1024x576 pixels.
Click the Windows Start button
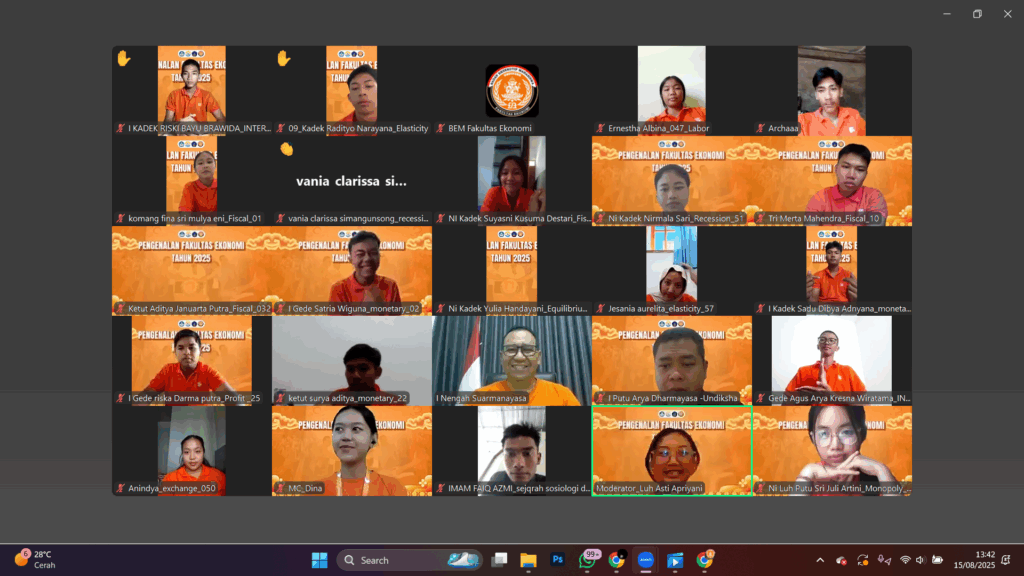319,560
